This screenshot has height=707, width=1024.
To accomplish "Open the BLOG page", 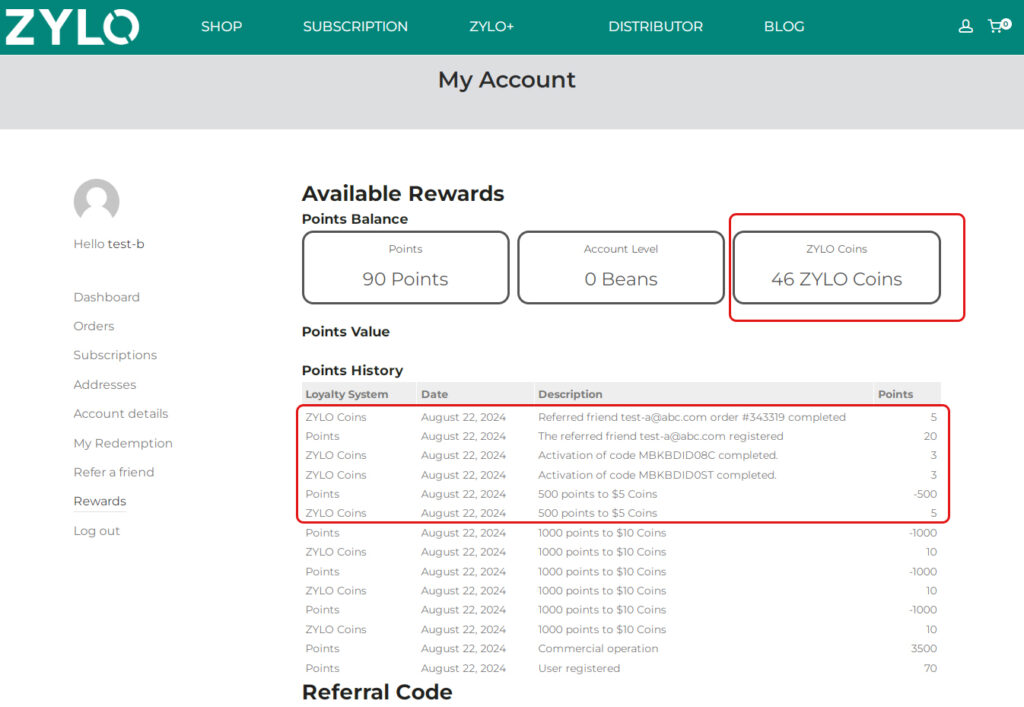I will [784, 27].
